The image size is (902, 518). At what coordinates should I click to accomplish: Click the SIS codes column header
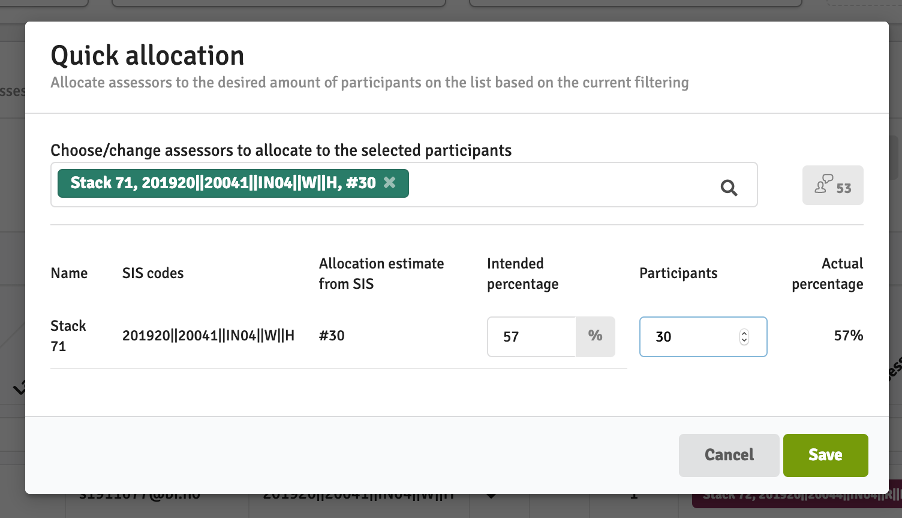153,273
